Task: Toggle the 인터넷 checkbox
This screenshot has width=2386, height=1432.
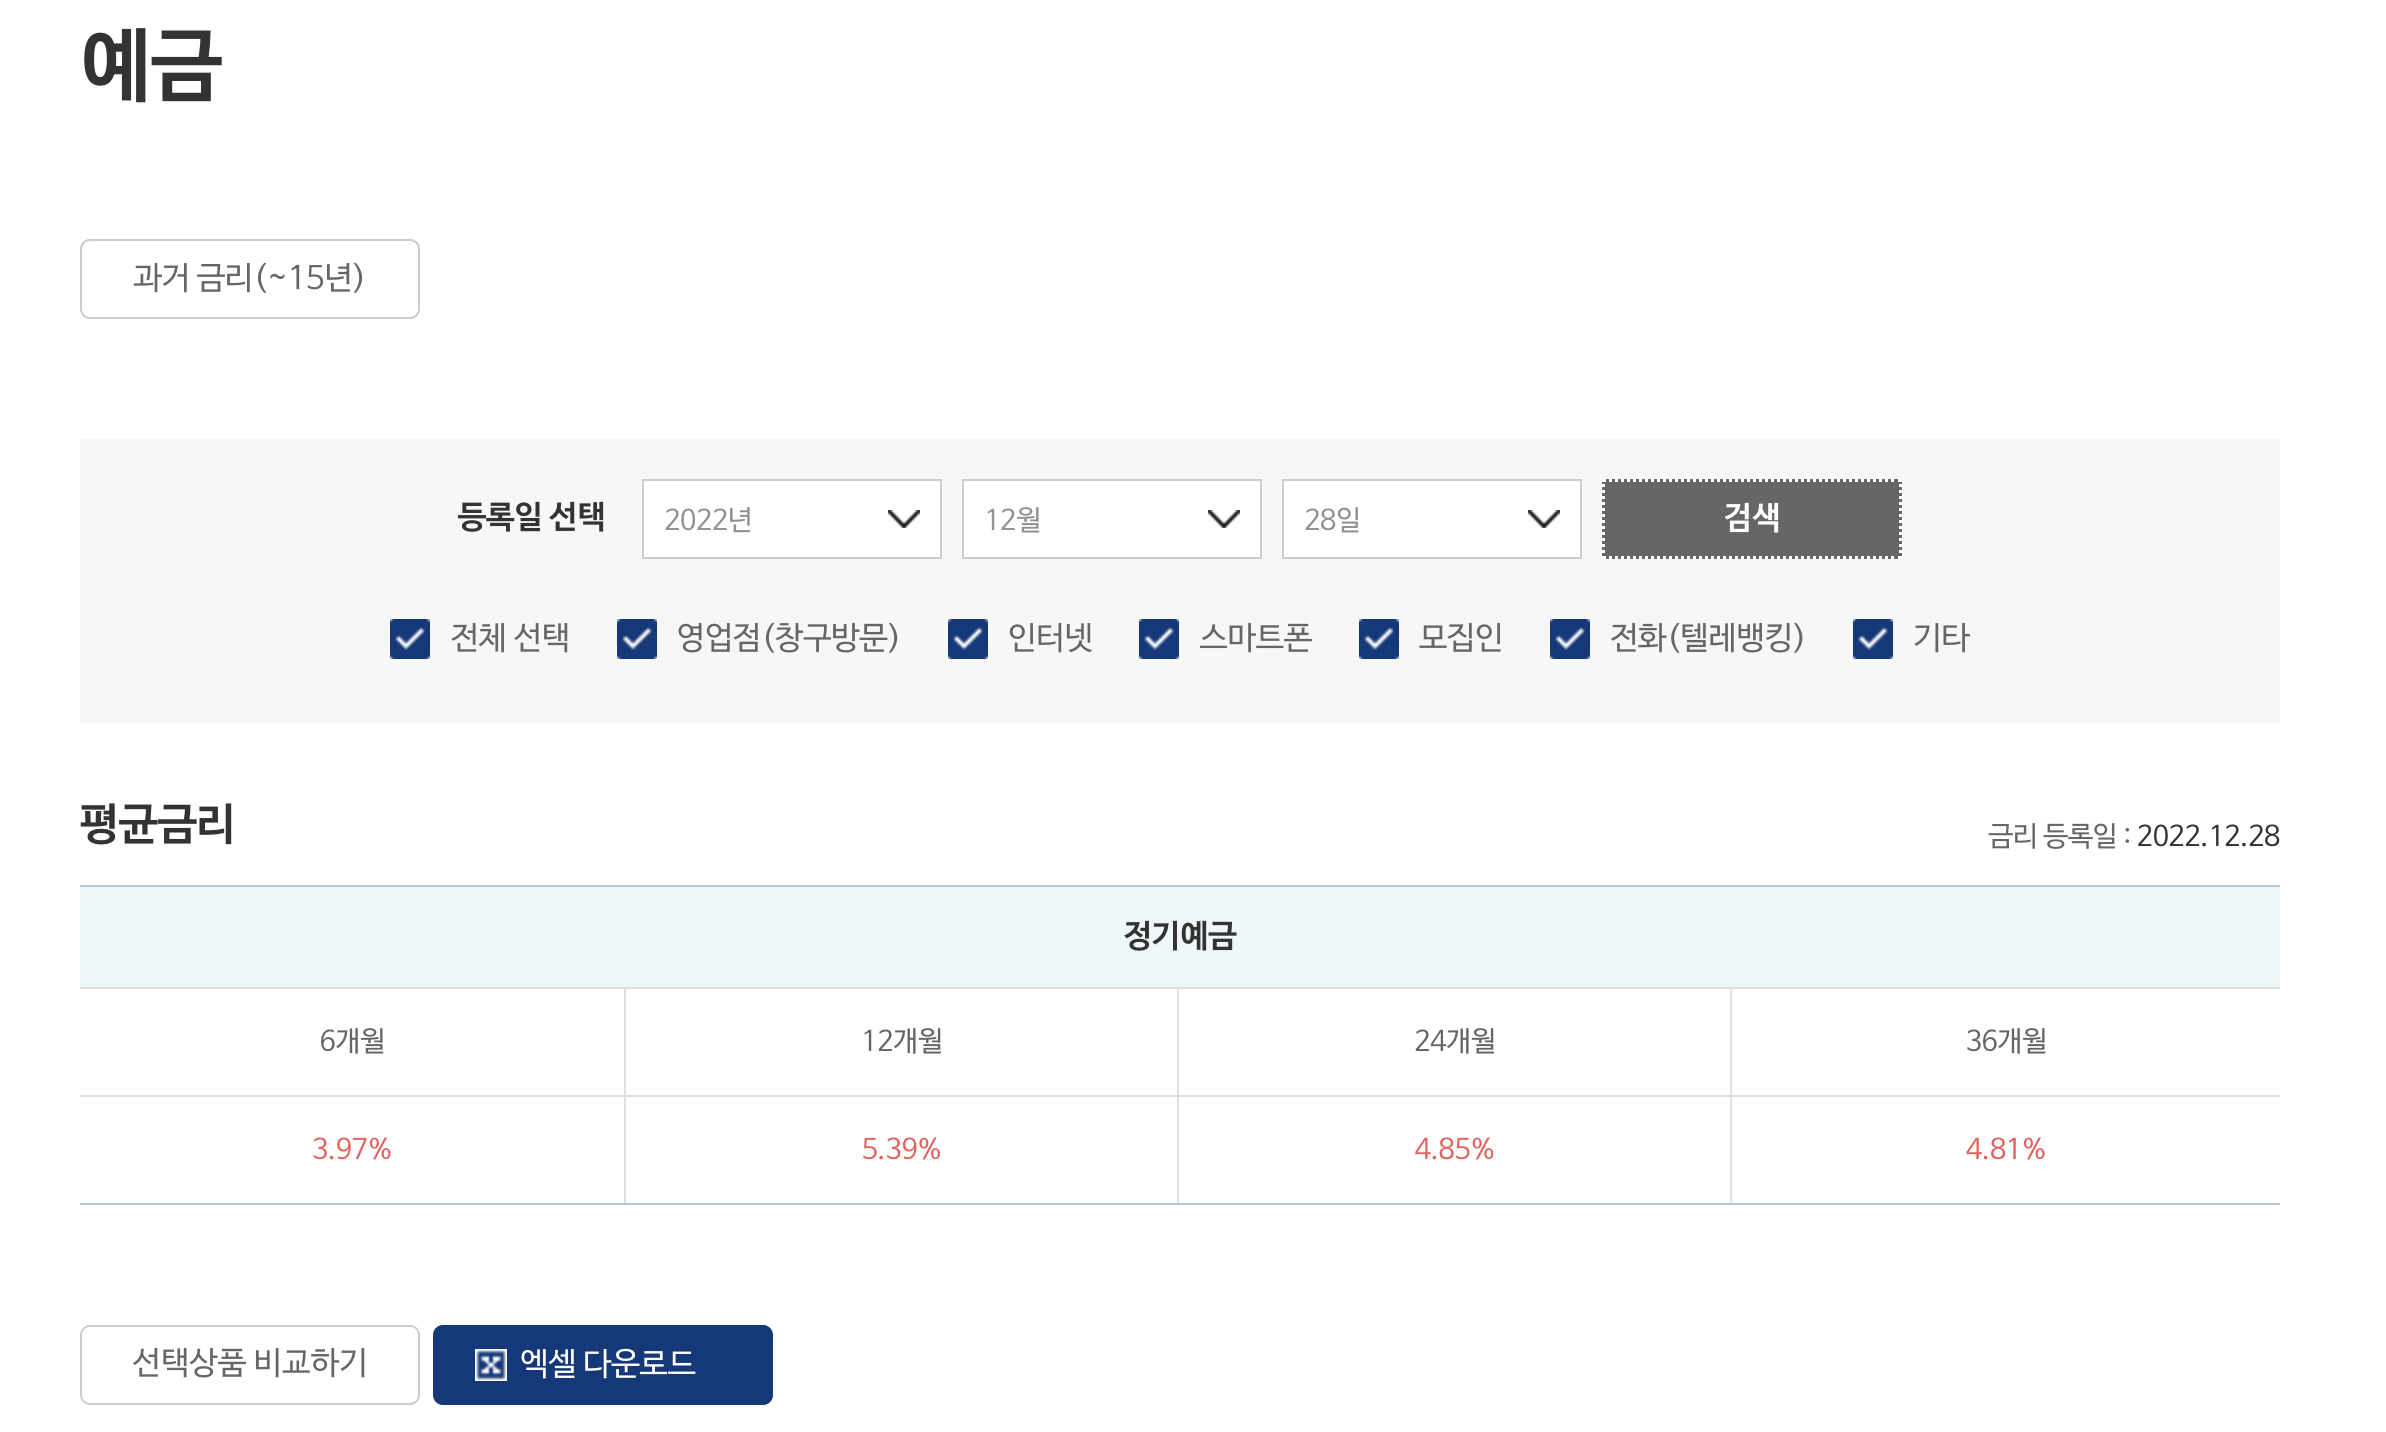Action: [x=968, y=638]
